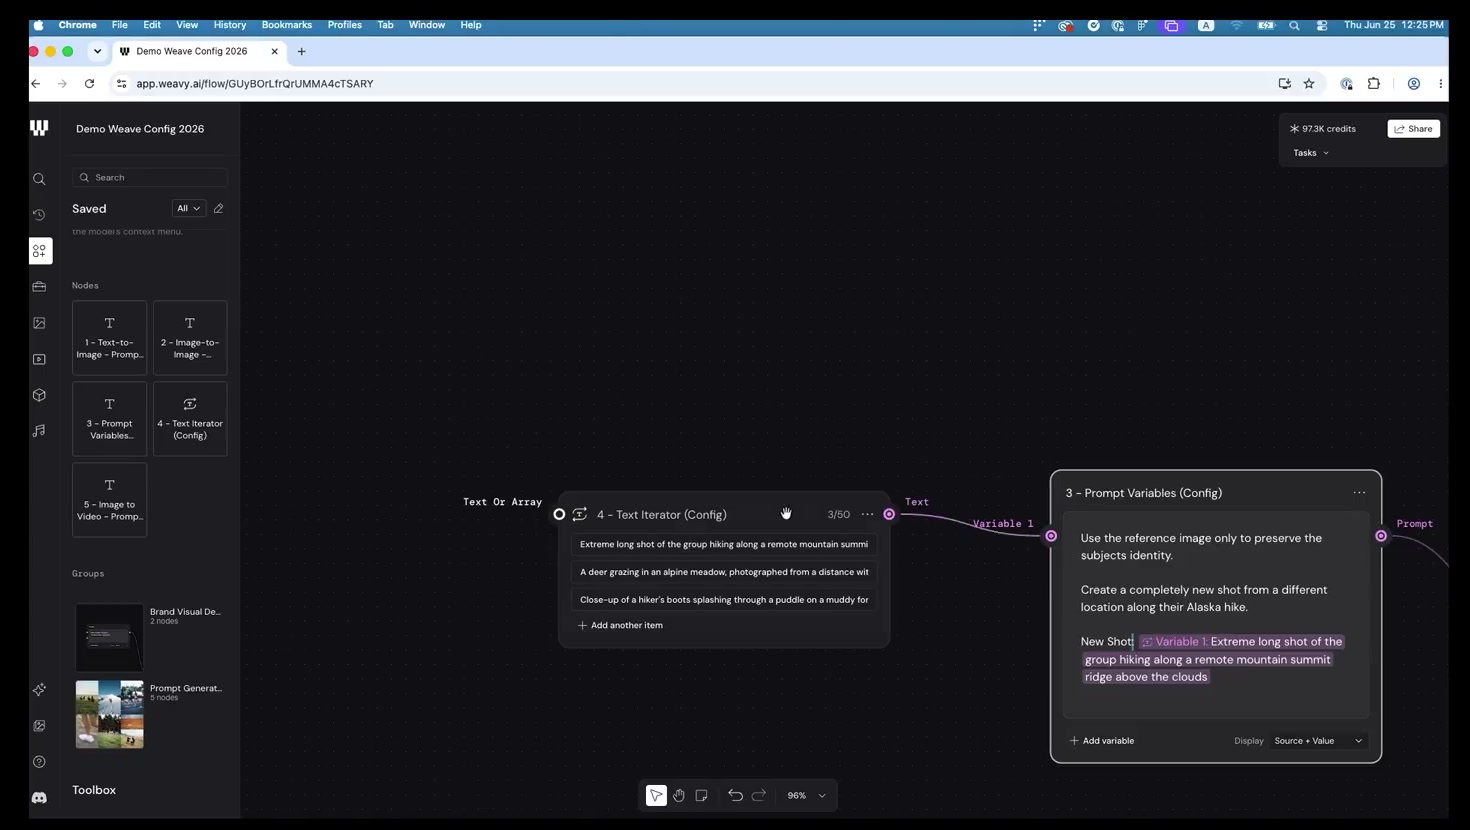Click the Text output port of iterator
This screenshot has height=830, width=1470.
pos(889,514)
